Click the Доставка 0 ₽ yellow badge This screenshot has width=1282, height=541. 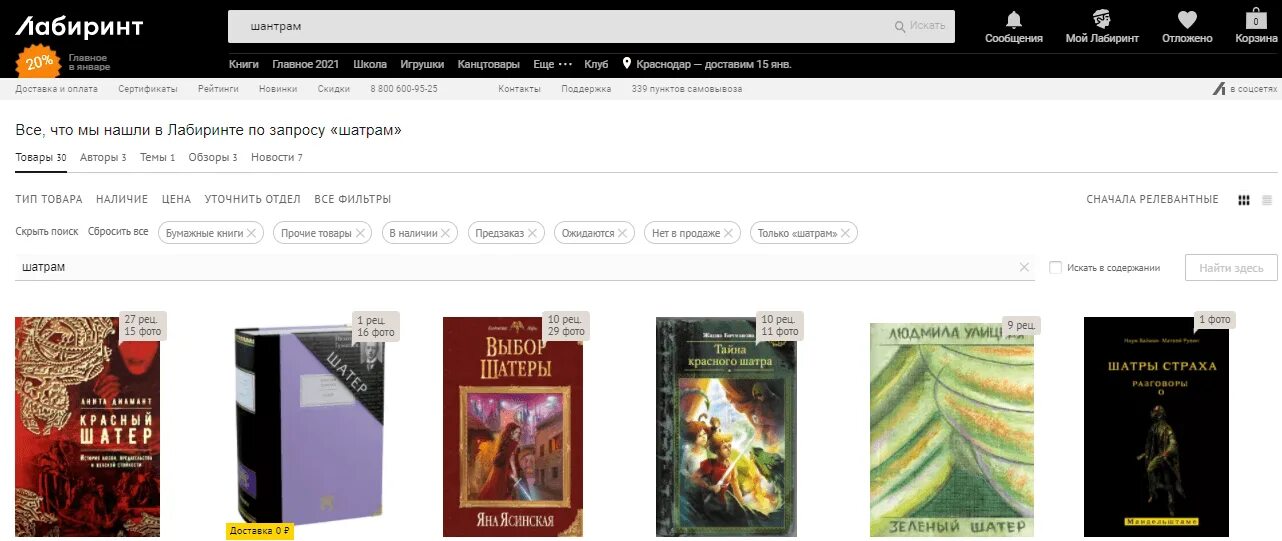tap(260, 531)
